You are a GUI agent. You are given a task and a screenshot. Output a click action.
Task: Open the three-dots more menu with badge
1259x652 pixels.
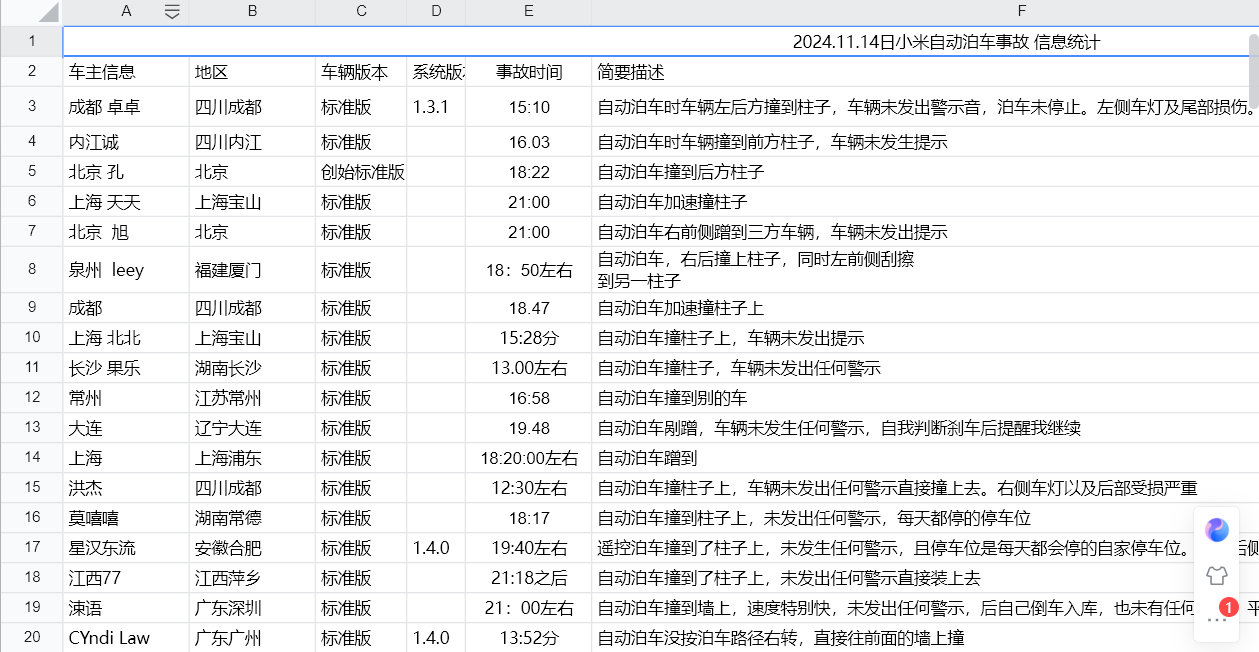coord(1217,619)
